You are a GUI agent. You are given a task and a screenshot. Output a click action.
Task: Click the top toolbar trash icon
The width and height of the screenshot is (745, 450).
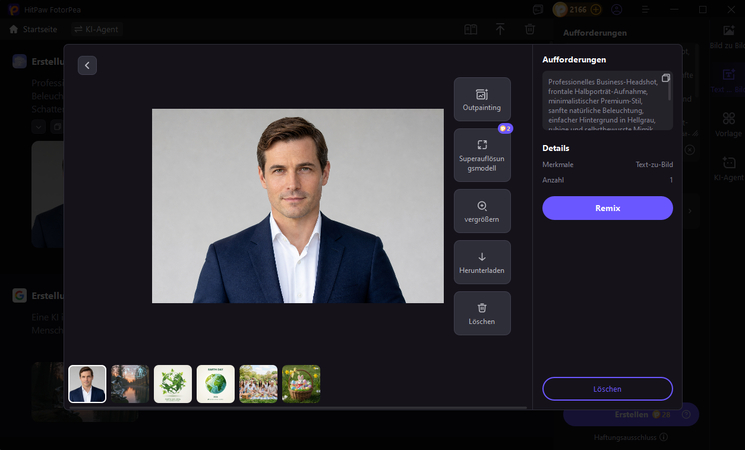pos(530,29)
